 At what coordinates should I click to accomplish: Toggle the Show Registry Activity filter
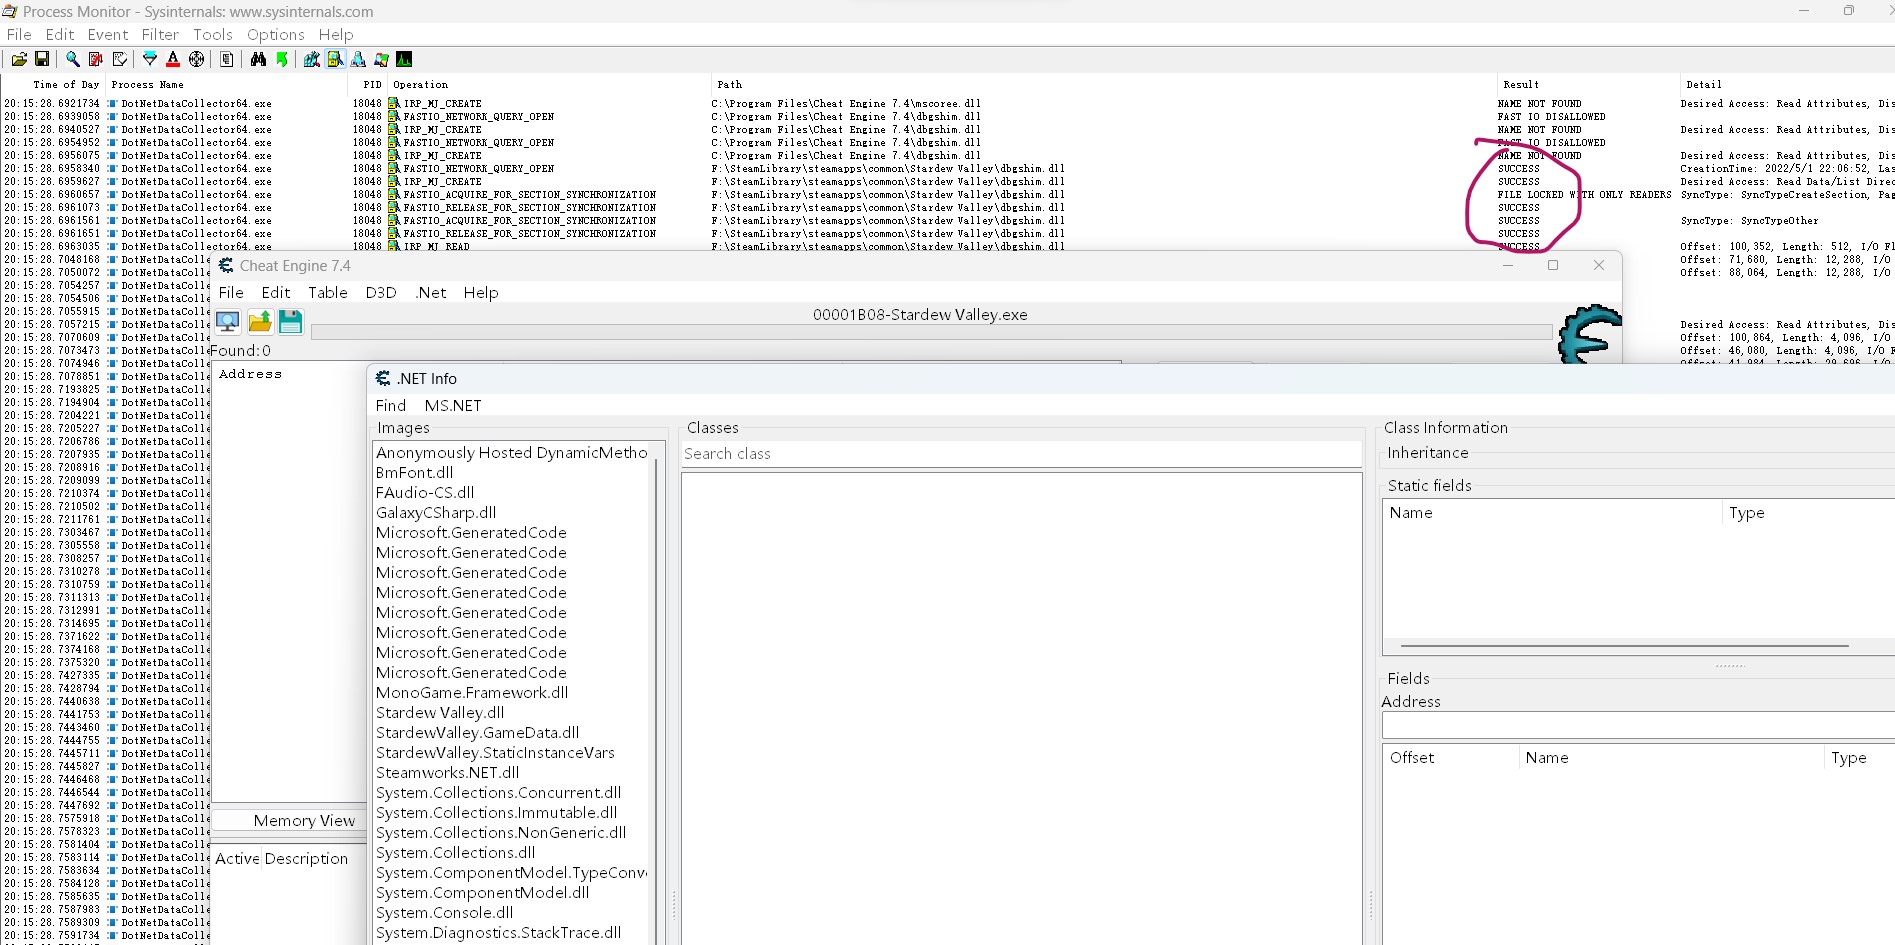click(x=311, y=59)
